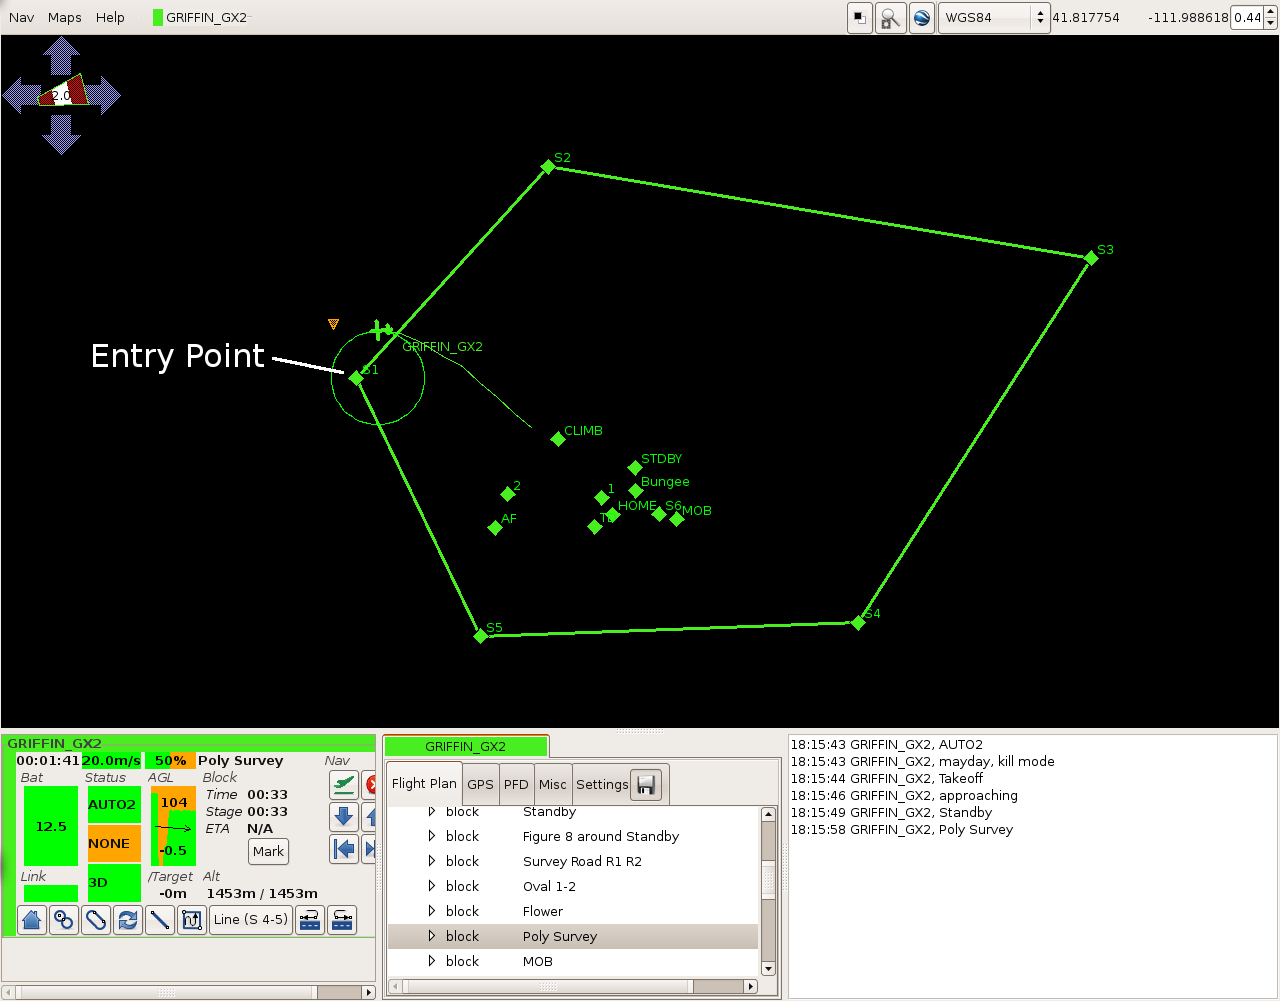
Task: Click the Takeoff airplane icon
Action: pyautogui.click(x=344, y=785)
